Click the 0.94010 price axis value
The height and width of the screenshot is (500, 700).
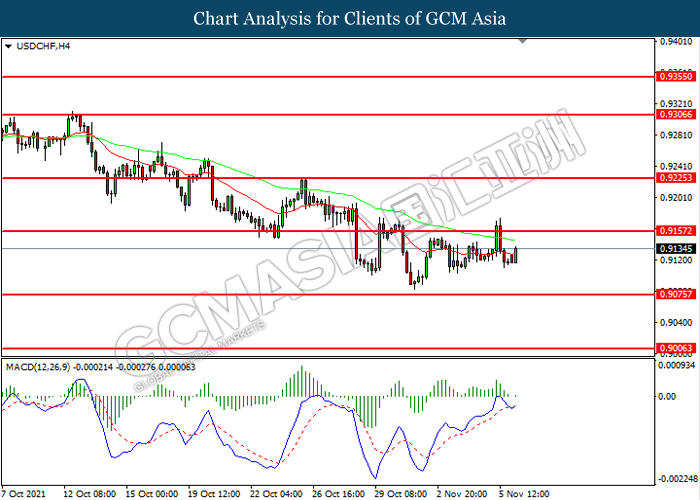tap(676, 42)
